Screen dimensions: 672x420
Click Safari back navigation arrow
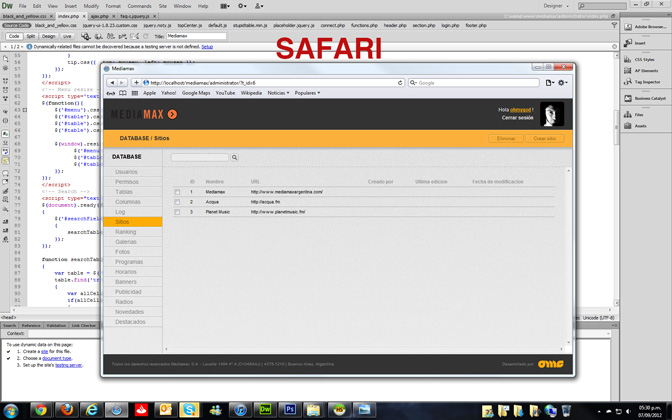pos(112,83)
